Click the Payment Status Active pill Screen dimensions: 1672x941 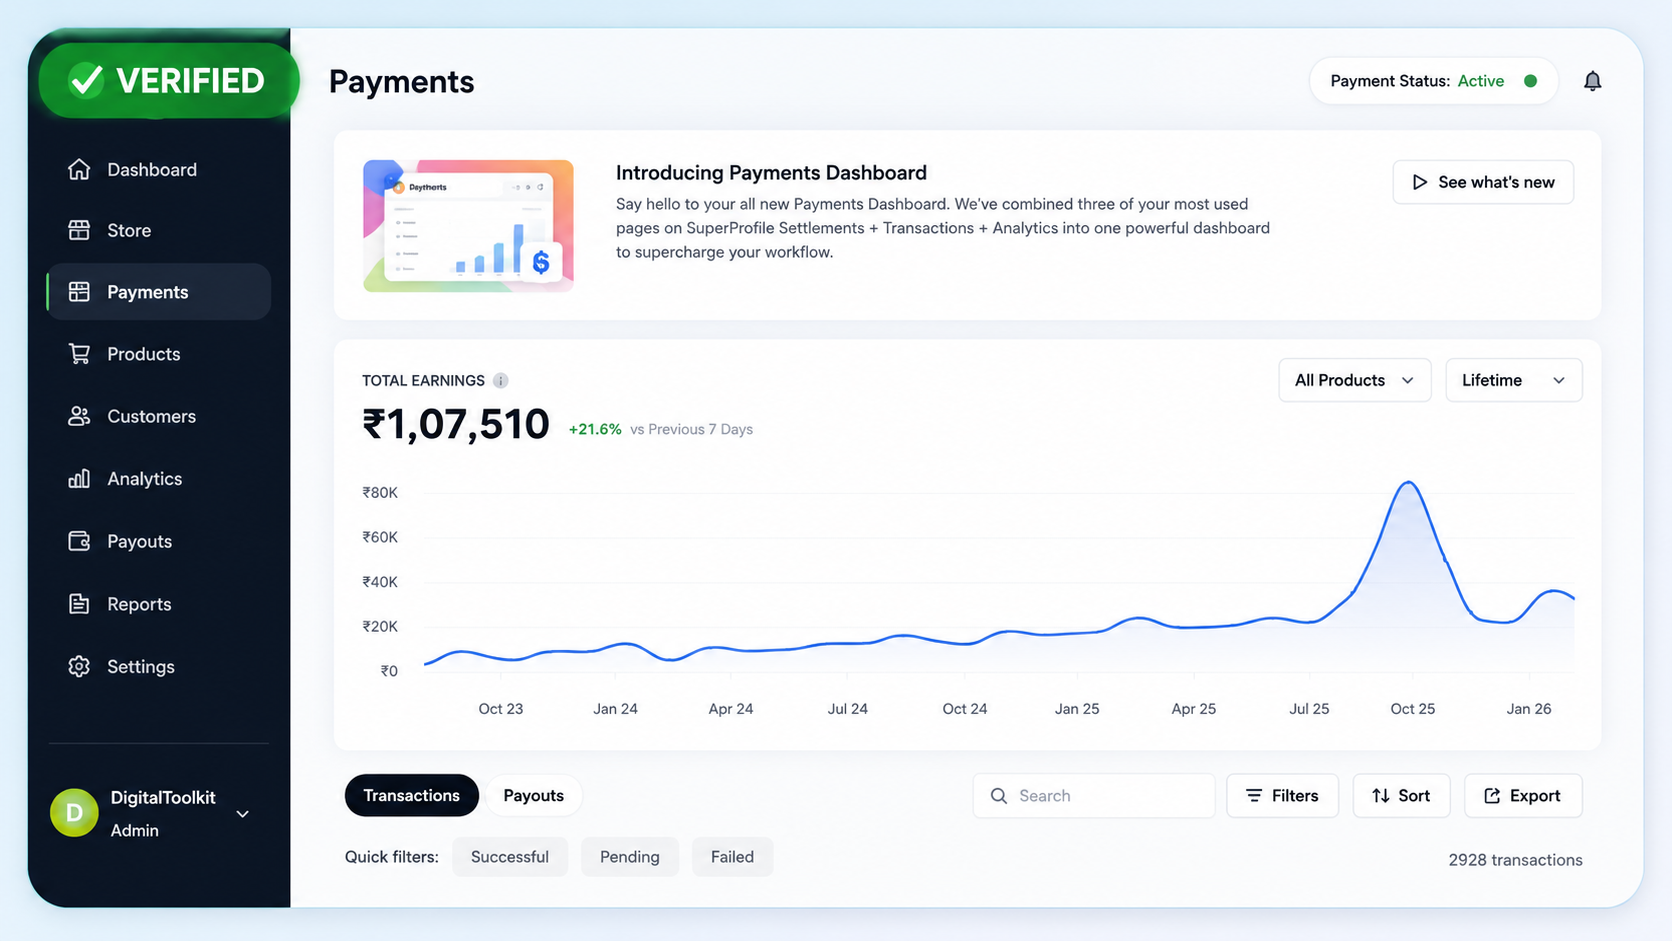(x=1434, y=81)
